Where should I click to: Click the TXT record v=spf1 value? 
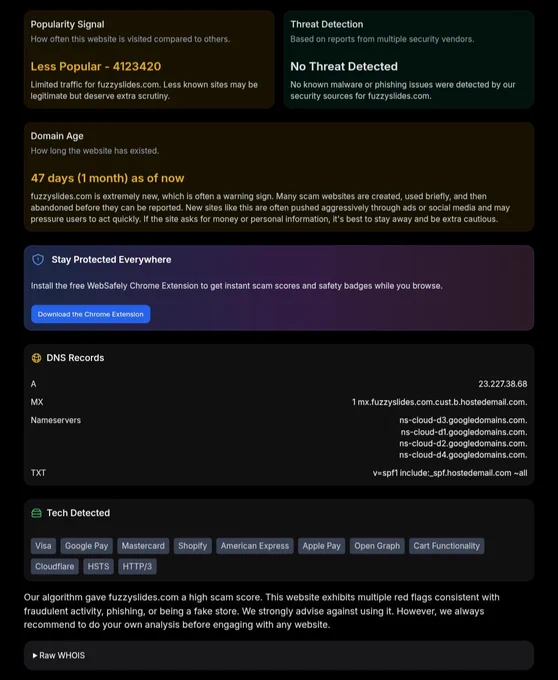click(450, 473)
